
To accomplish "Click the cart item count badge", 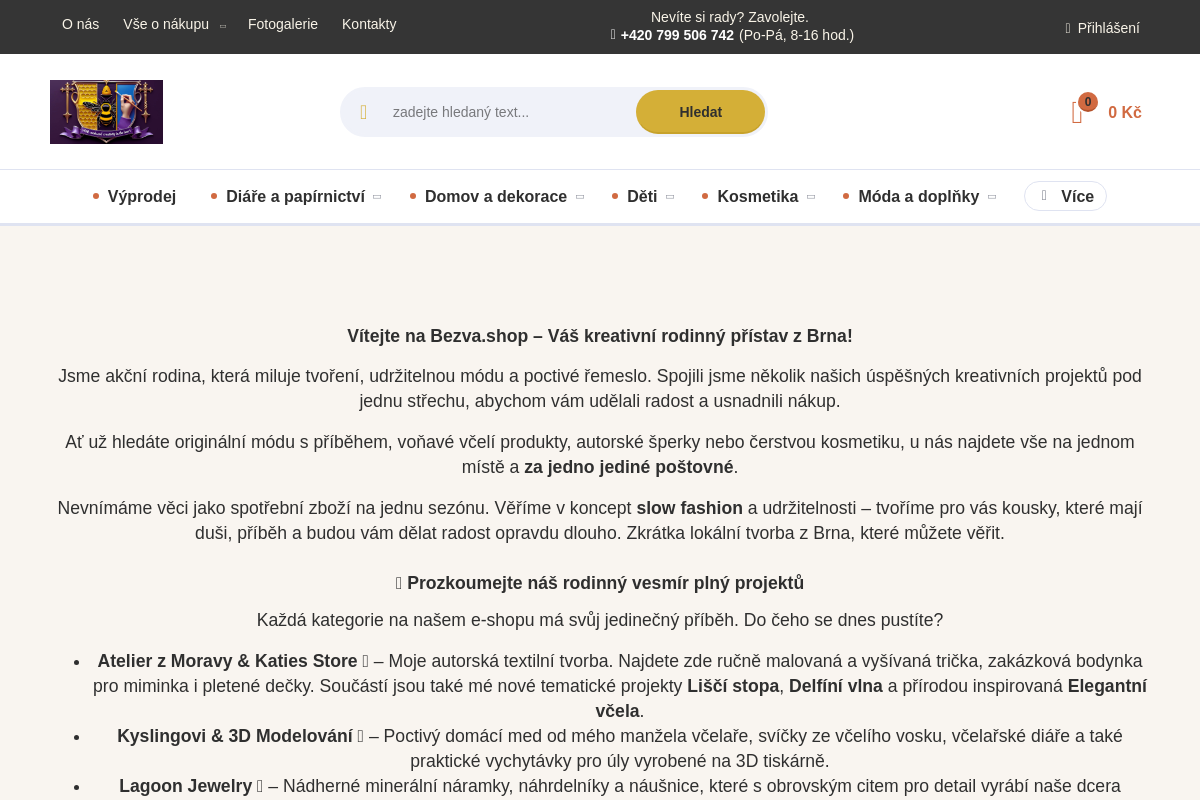I will click(1088, 102).
